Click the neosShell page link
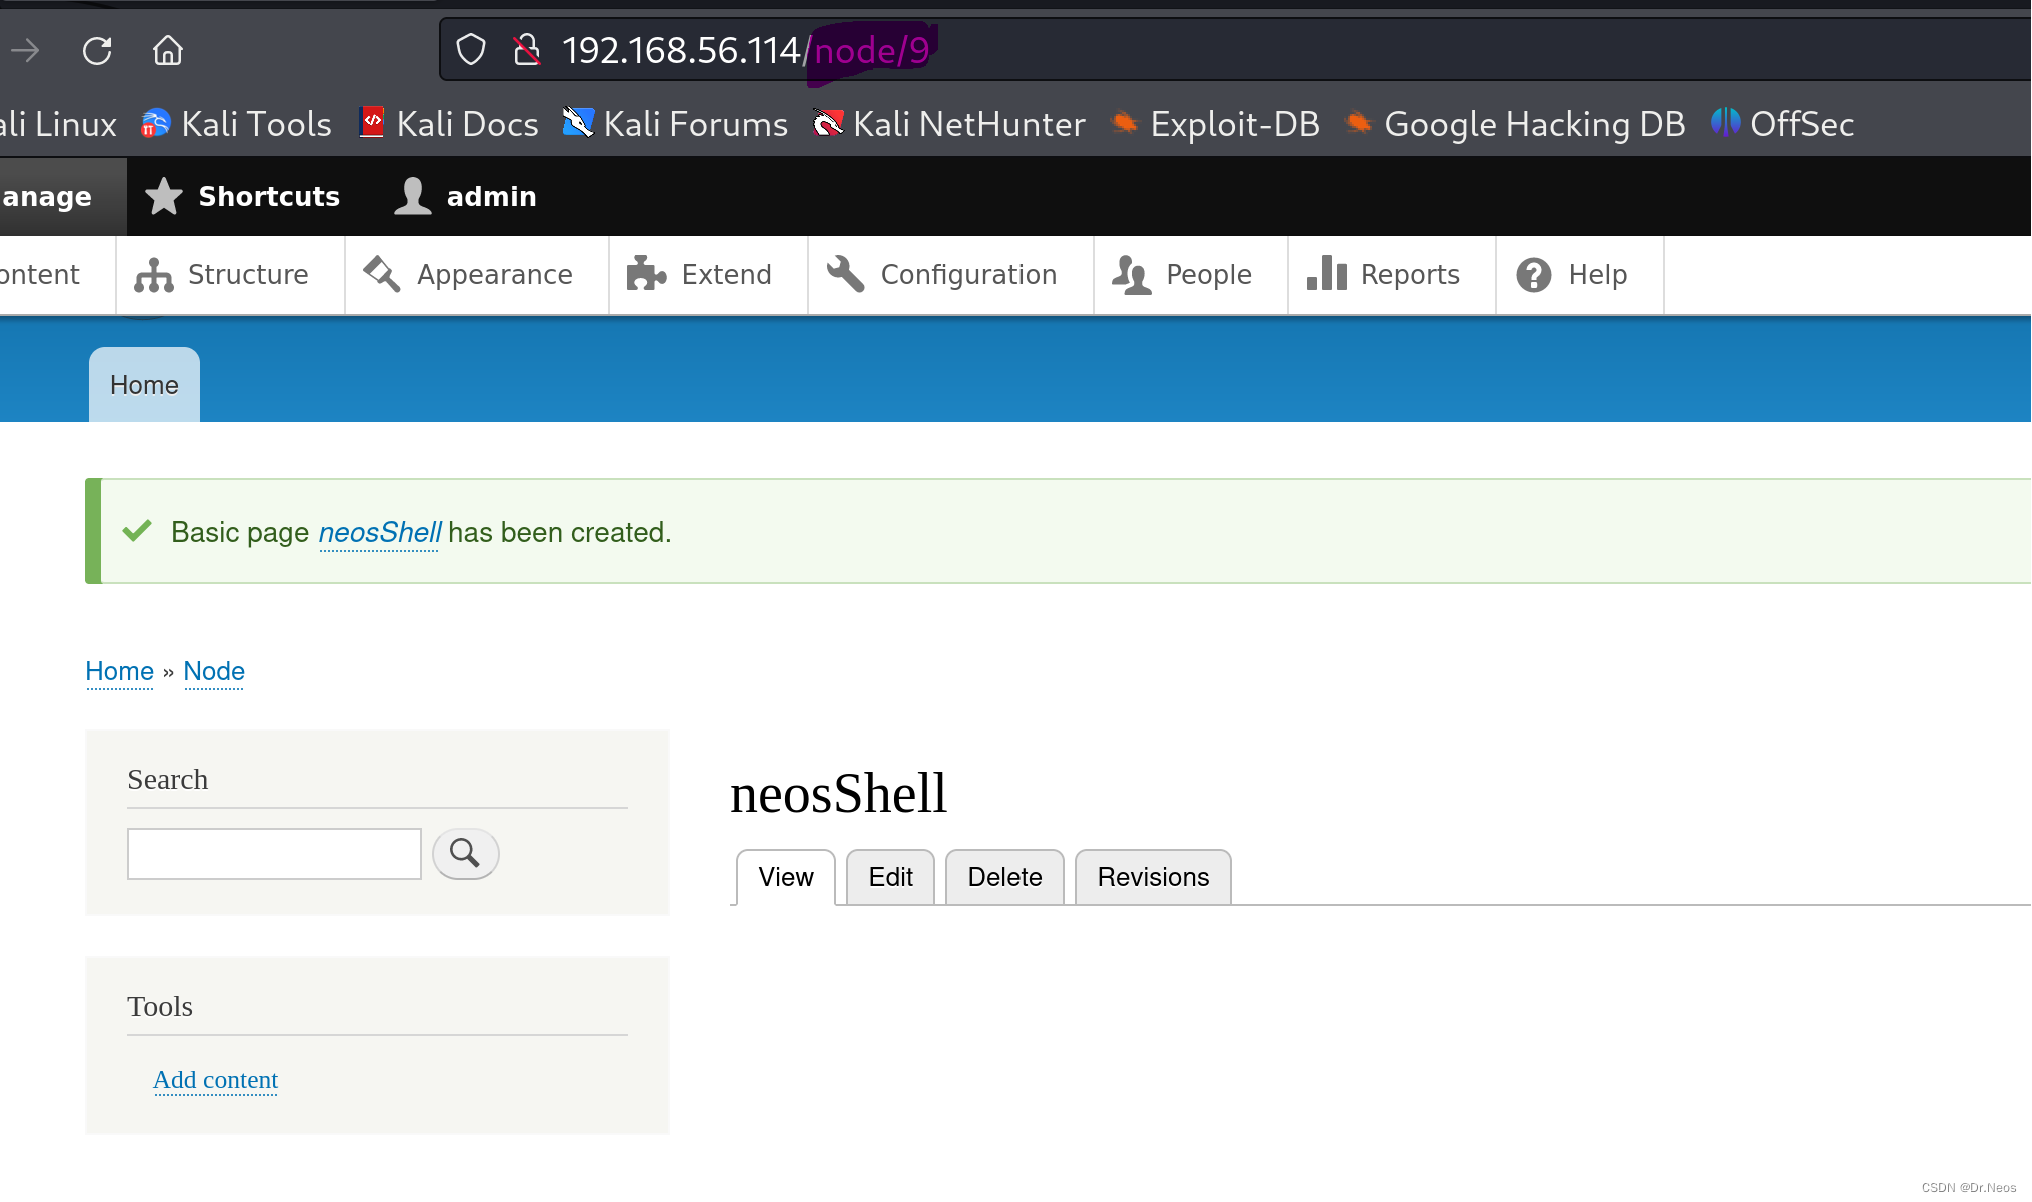Screen dimensions: 2032x1202 (378, 531)
